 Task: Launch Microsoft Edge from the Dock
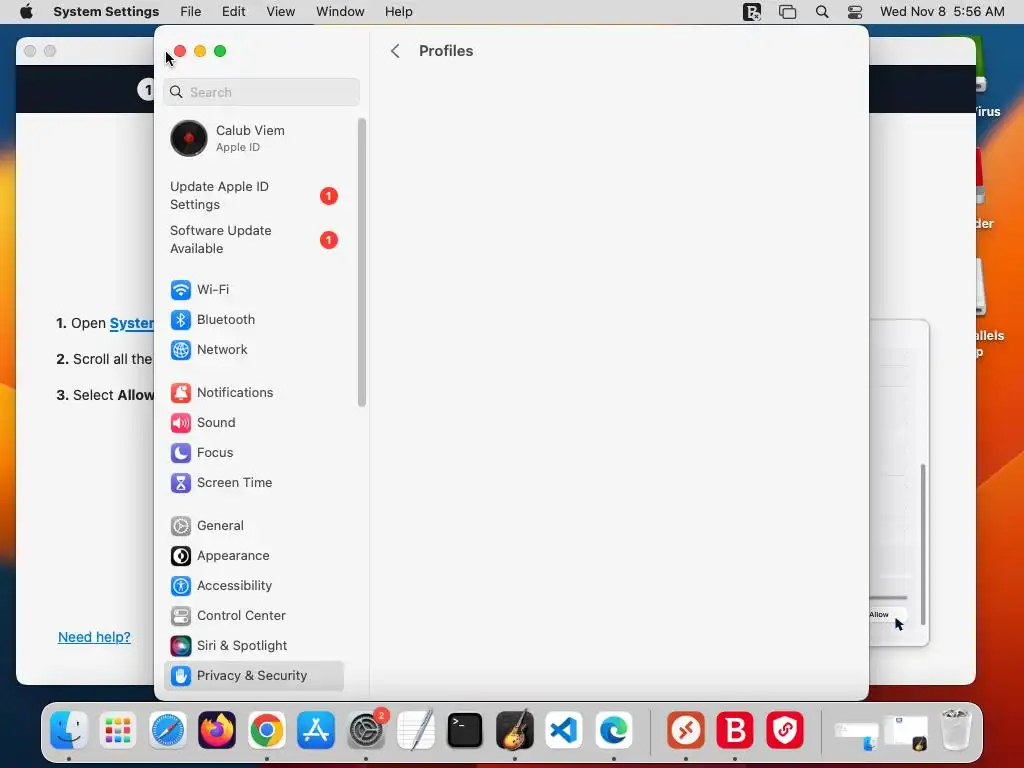(614, 730)
